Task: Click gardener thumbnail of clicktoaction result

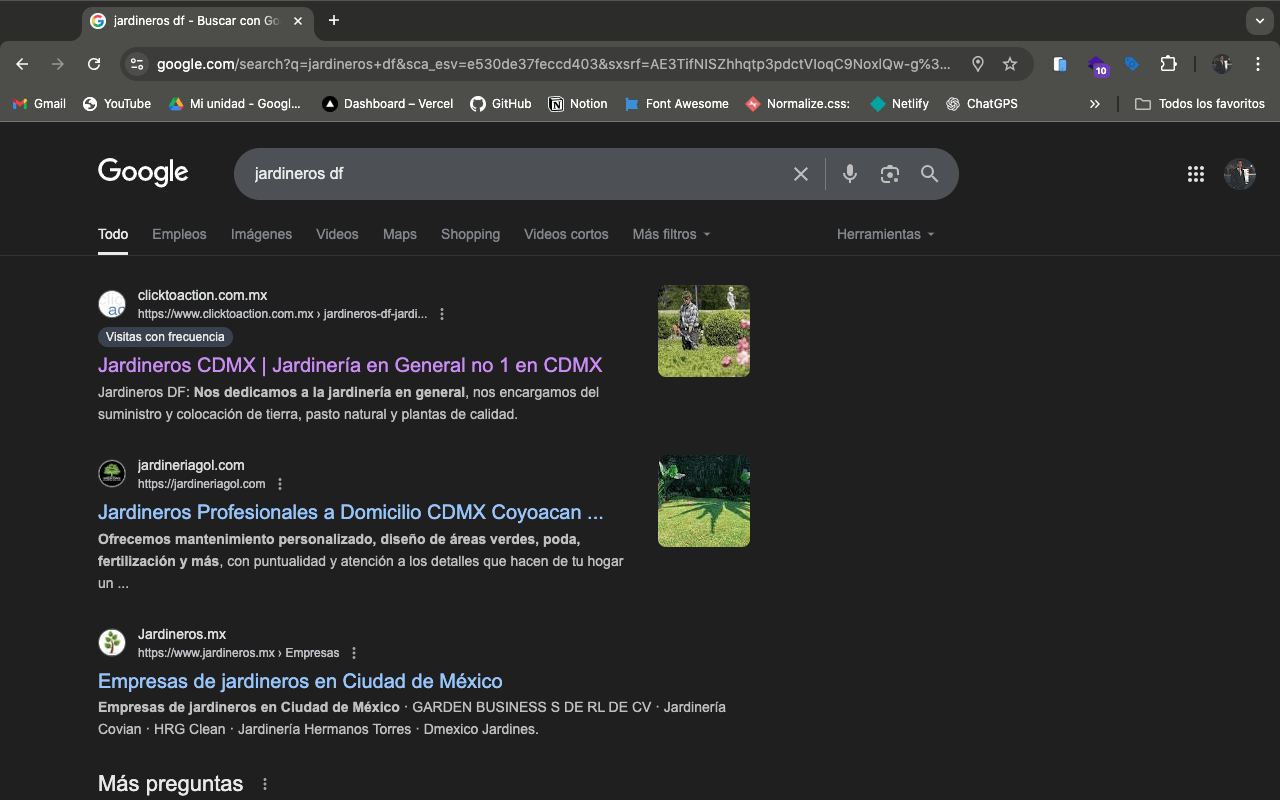Action: 704,331
